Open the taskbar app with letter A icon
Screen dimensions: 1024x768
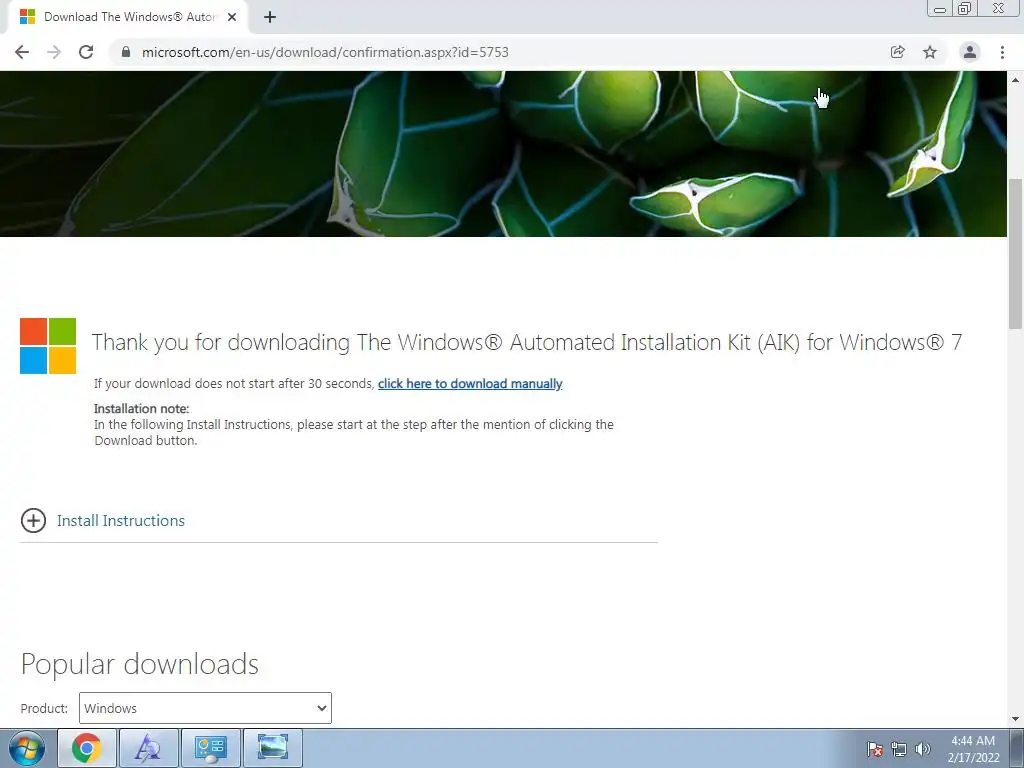coord(148,748)
